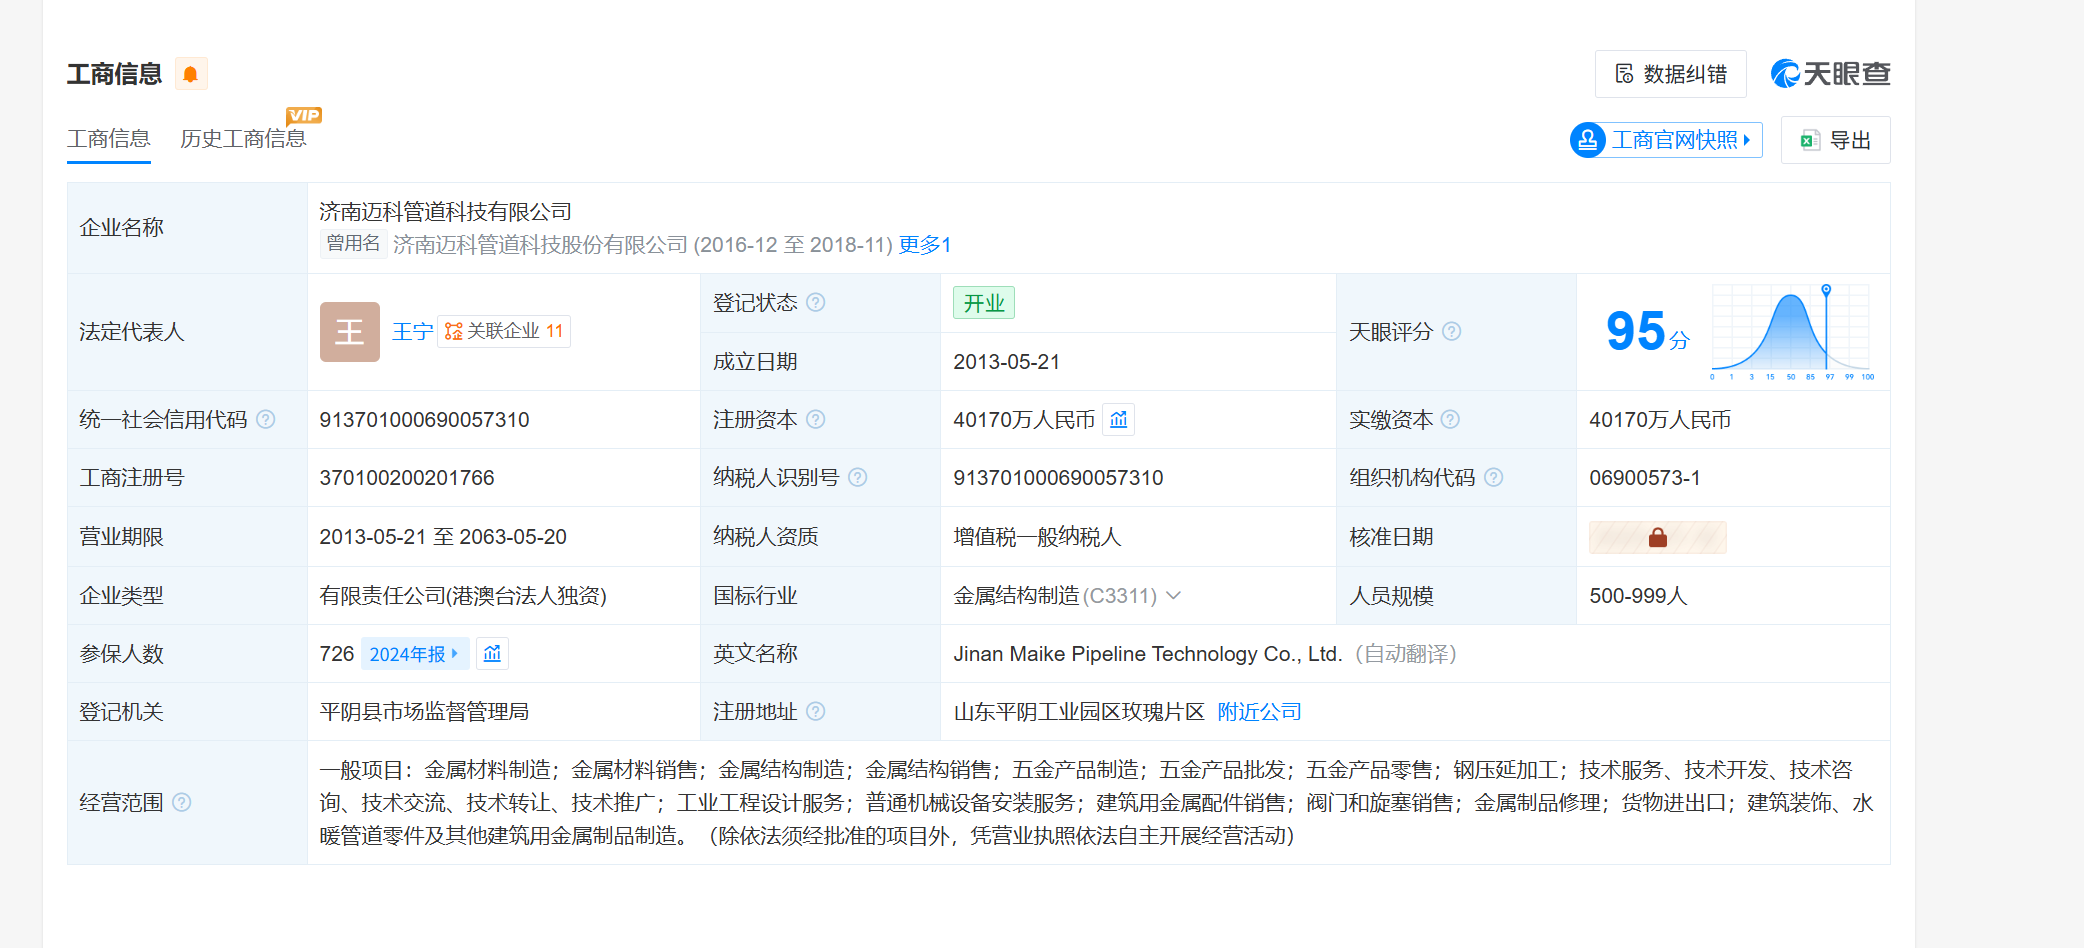The height and width of the screenshot is (948, 2084).
Task: Select the 工商信息 tab
Action: point(109,139)
